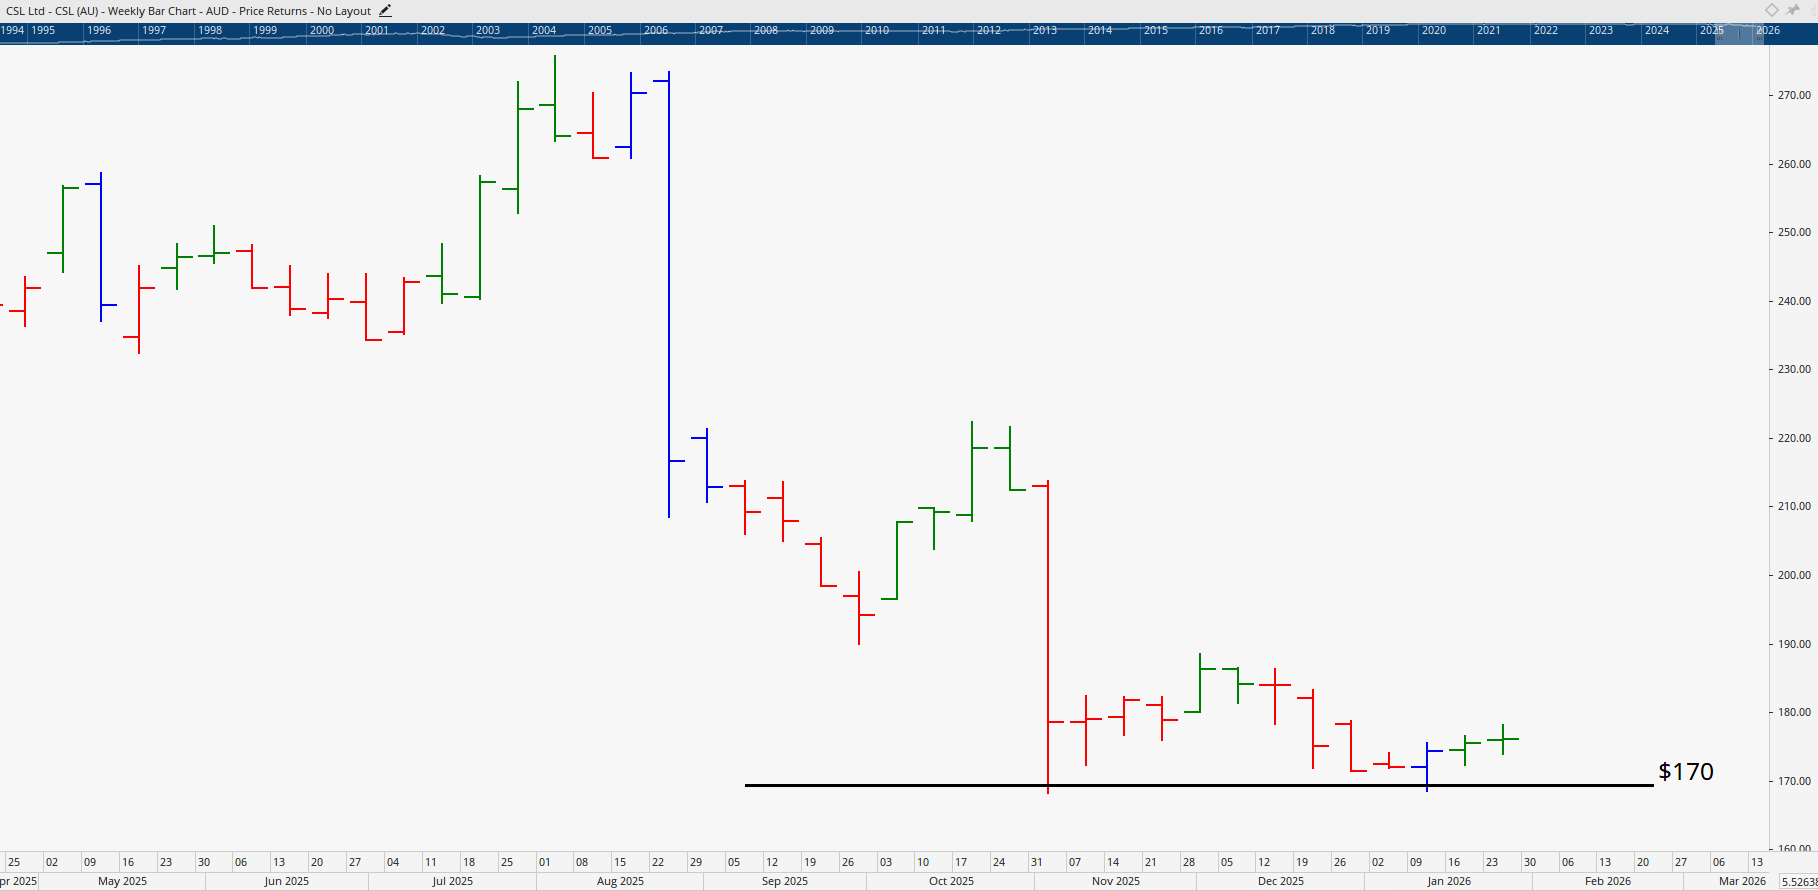
Task: Click the 'Nov 2025' month label
Action: pos(1116,881)
